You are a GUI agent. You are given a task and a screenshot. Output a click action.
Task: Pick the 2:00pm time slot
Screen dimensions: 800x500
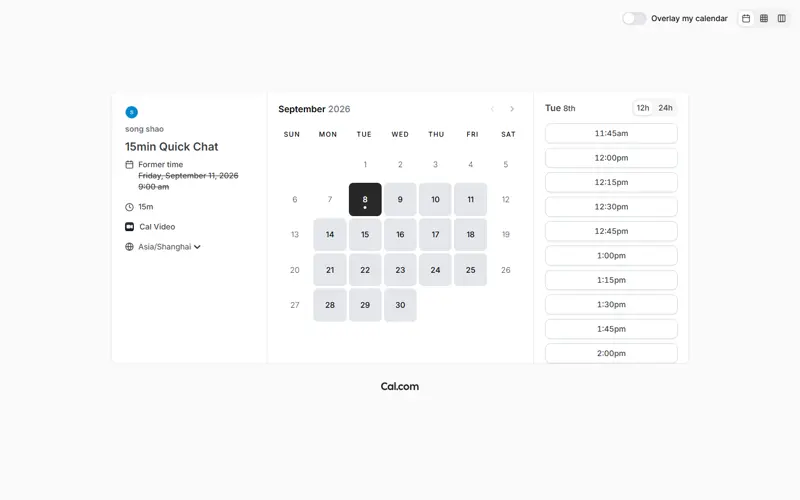point(611,353)
